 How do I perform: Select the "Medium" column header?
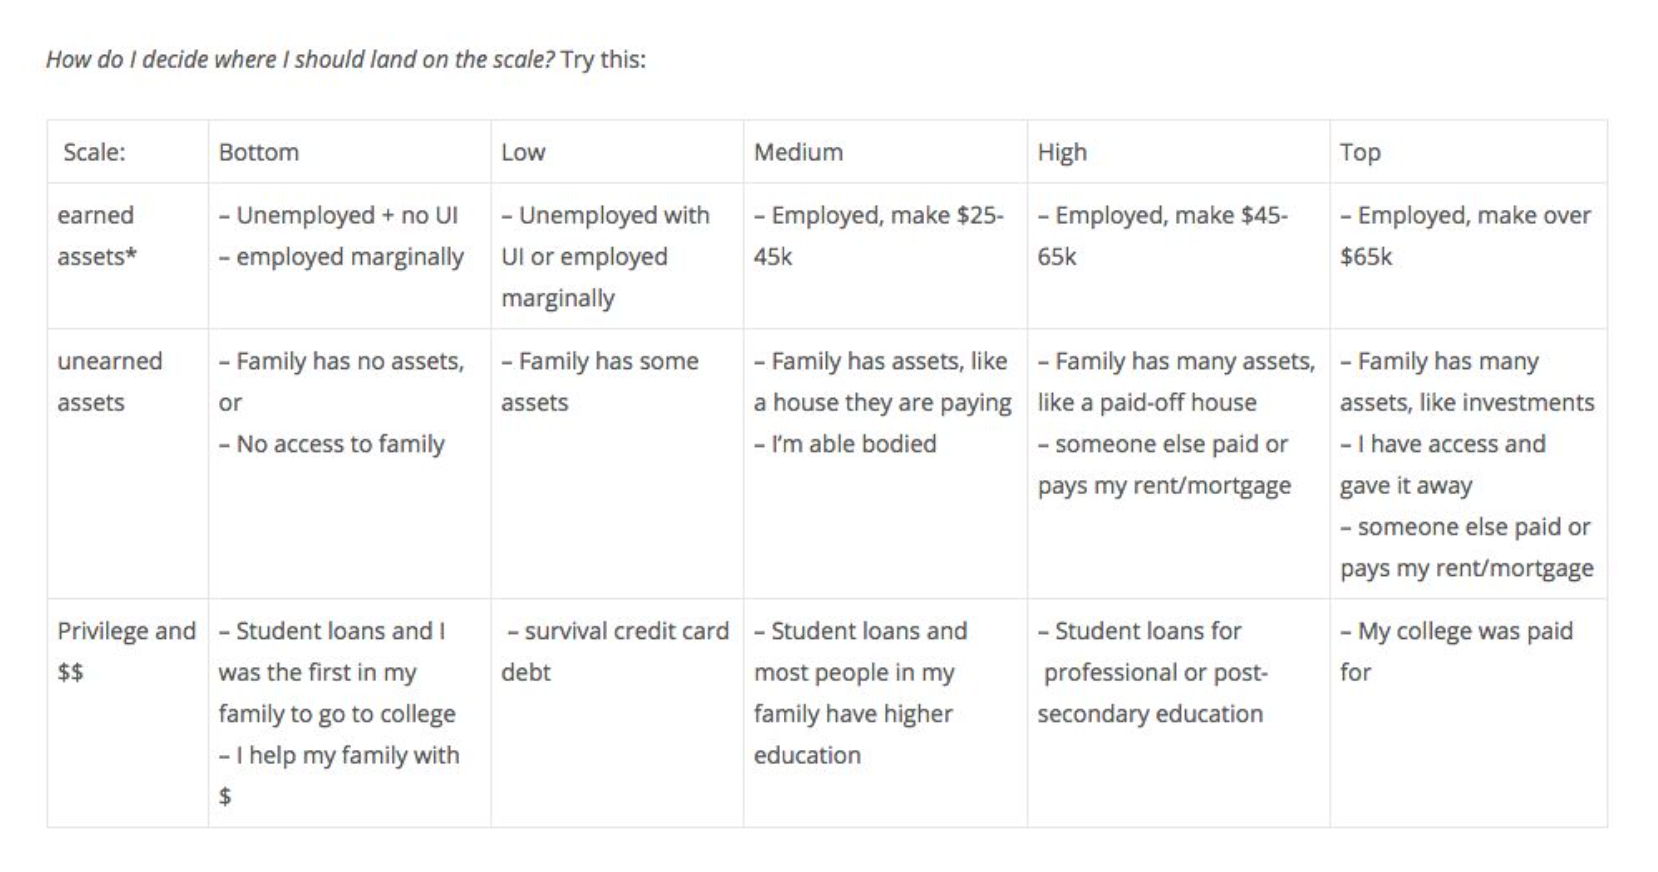pos(798,152)
